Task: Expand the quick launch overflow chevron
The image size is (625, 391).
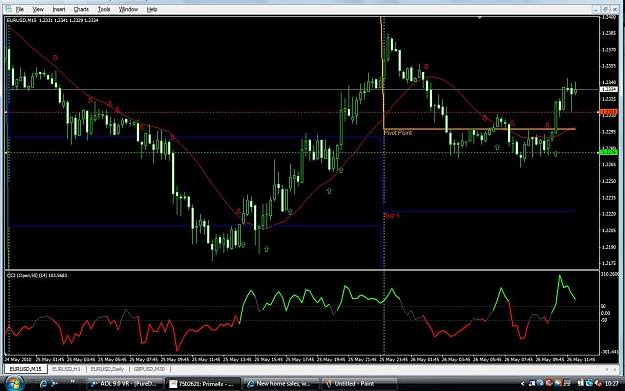Action: (73, 382)
